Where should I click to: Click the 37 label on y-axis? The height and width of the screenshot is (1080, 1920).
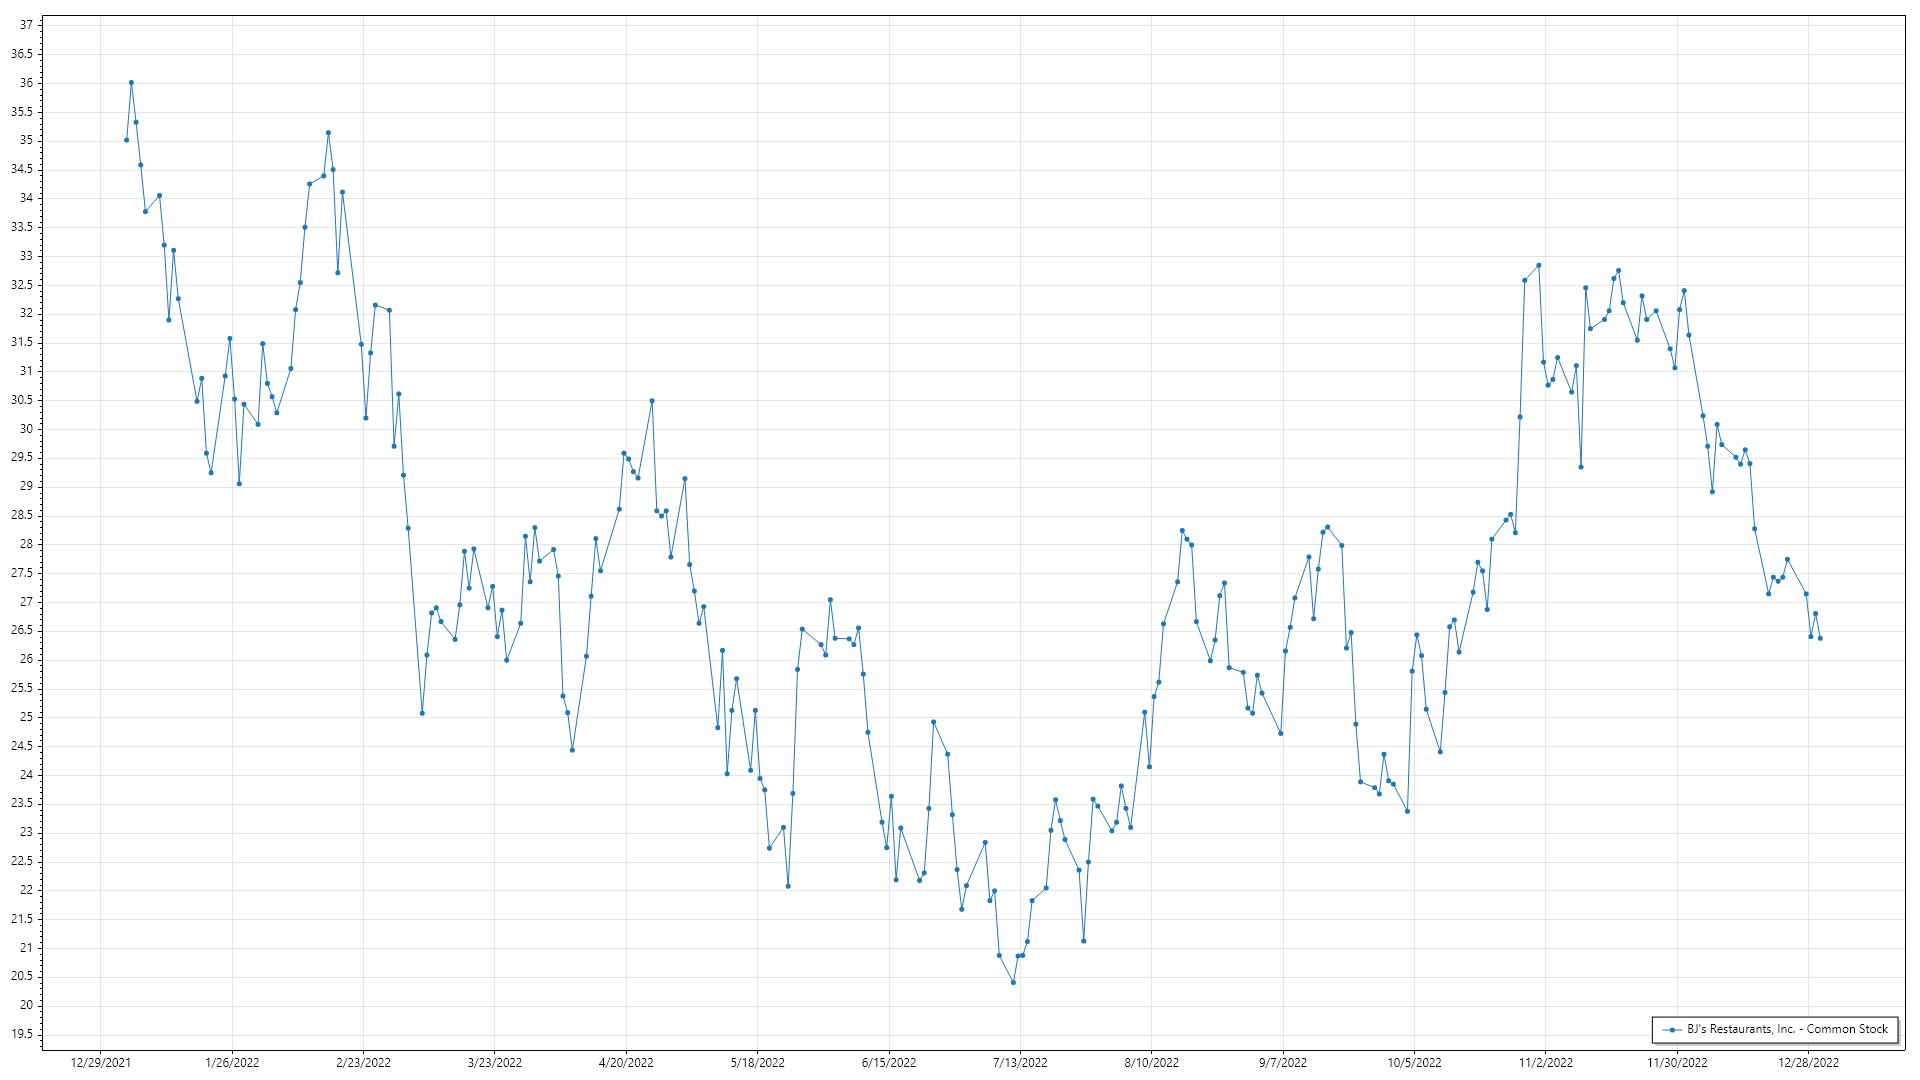point(26,25)
